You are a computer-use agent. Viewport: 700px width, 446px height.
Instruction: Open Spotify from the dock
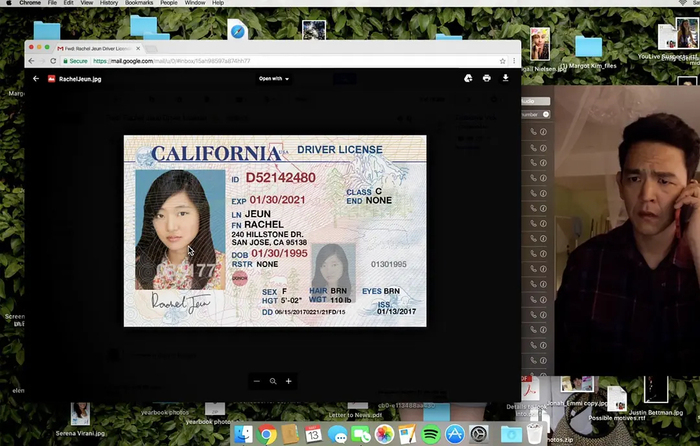[x=431, y=434]
